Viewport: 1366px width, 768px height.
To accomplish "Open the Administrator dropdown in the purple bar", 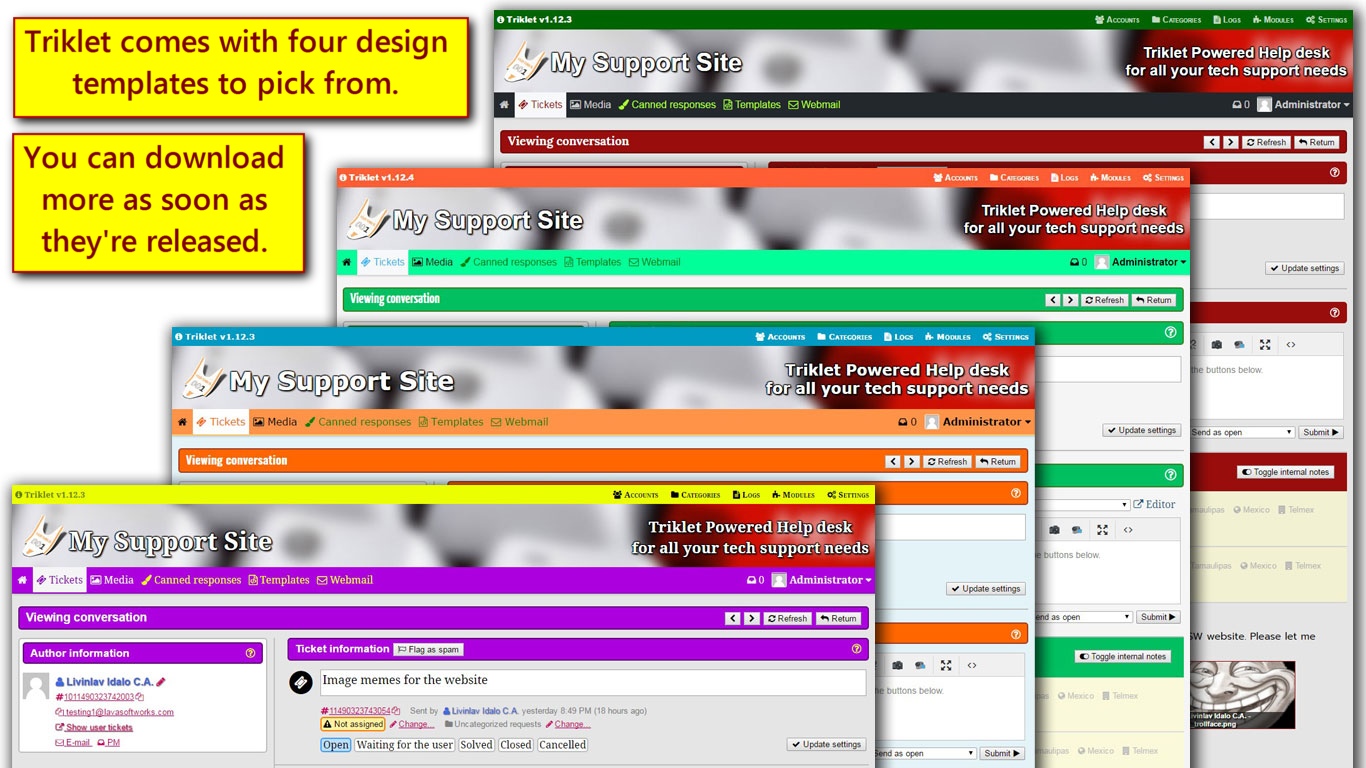I will coord(829,580).
